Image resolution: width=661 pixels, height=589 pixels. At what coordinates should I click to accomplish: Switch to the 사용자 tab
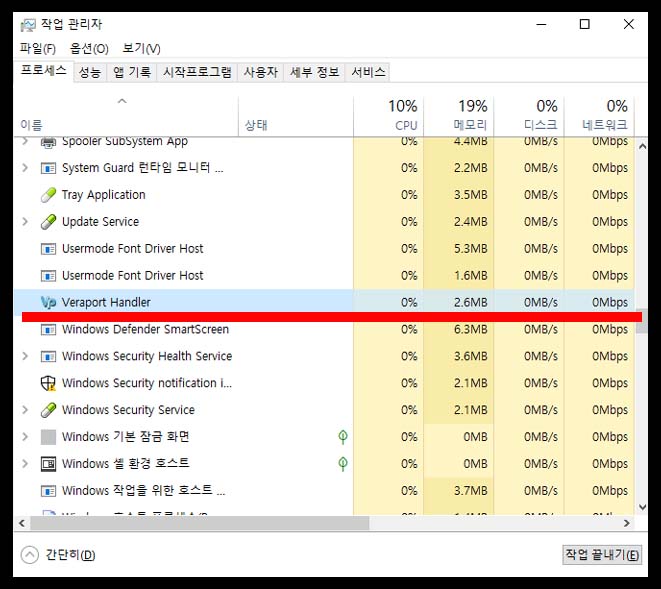point(261,73)
